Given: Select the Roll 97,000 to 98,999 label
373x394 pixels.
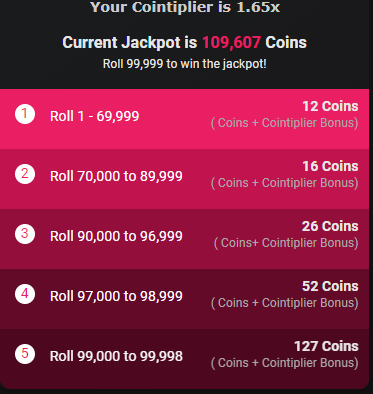Looking at the screenshot, I should pos(116,296).
